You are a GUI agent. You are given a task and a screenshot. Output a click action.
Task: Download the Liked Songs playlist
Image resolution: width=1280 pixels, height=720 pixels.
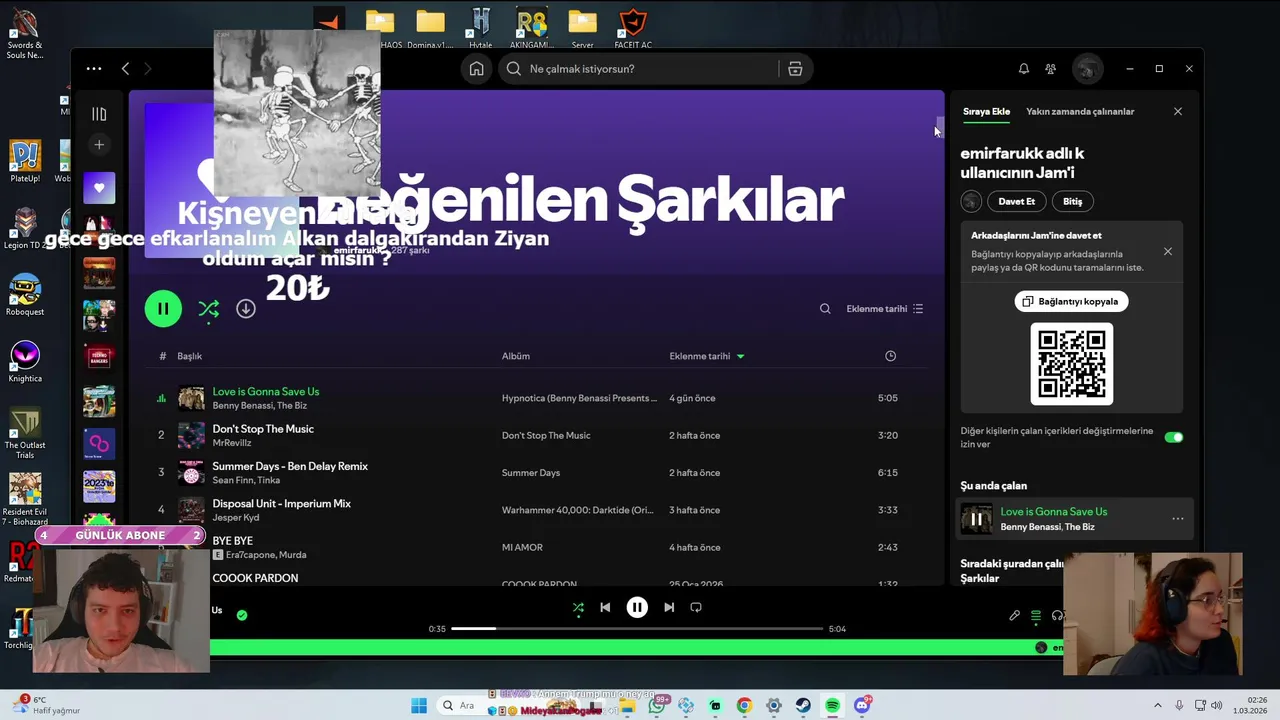[246, 309]
